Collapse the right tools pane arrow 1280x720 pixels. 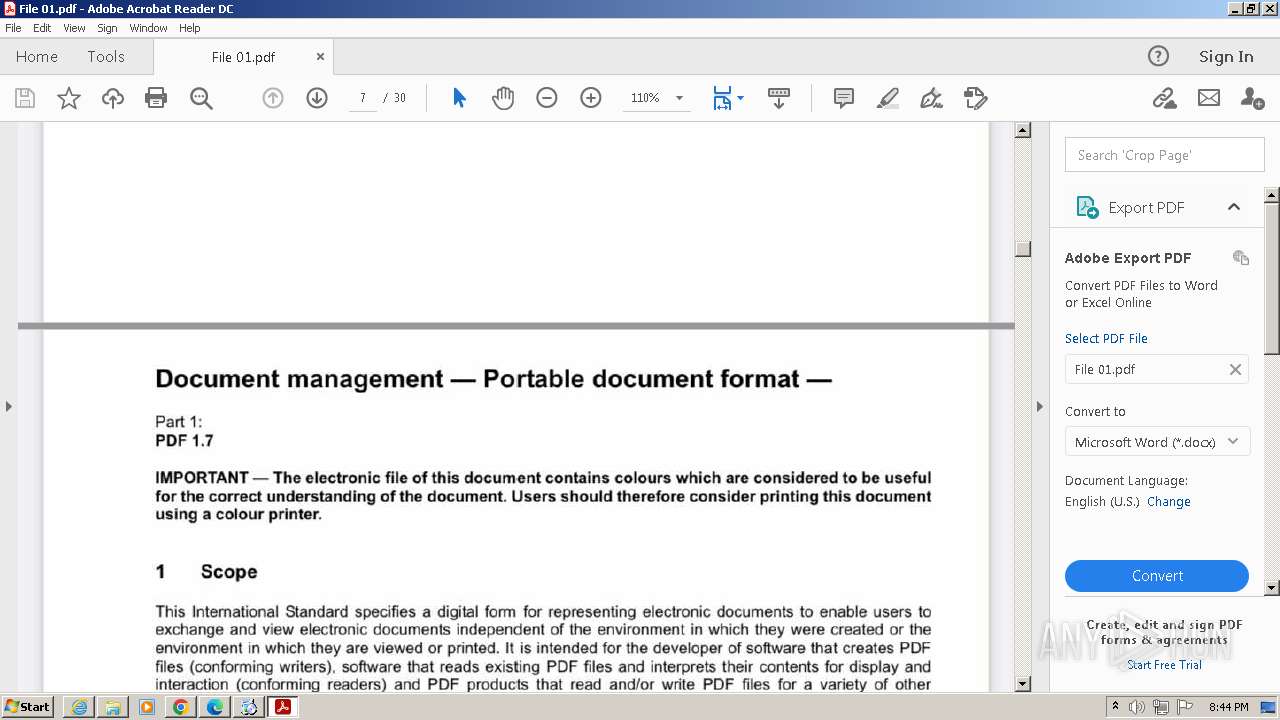coord(1040,406)
